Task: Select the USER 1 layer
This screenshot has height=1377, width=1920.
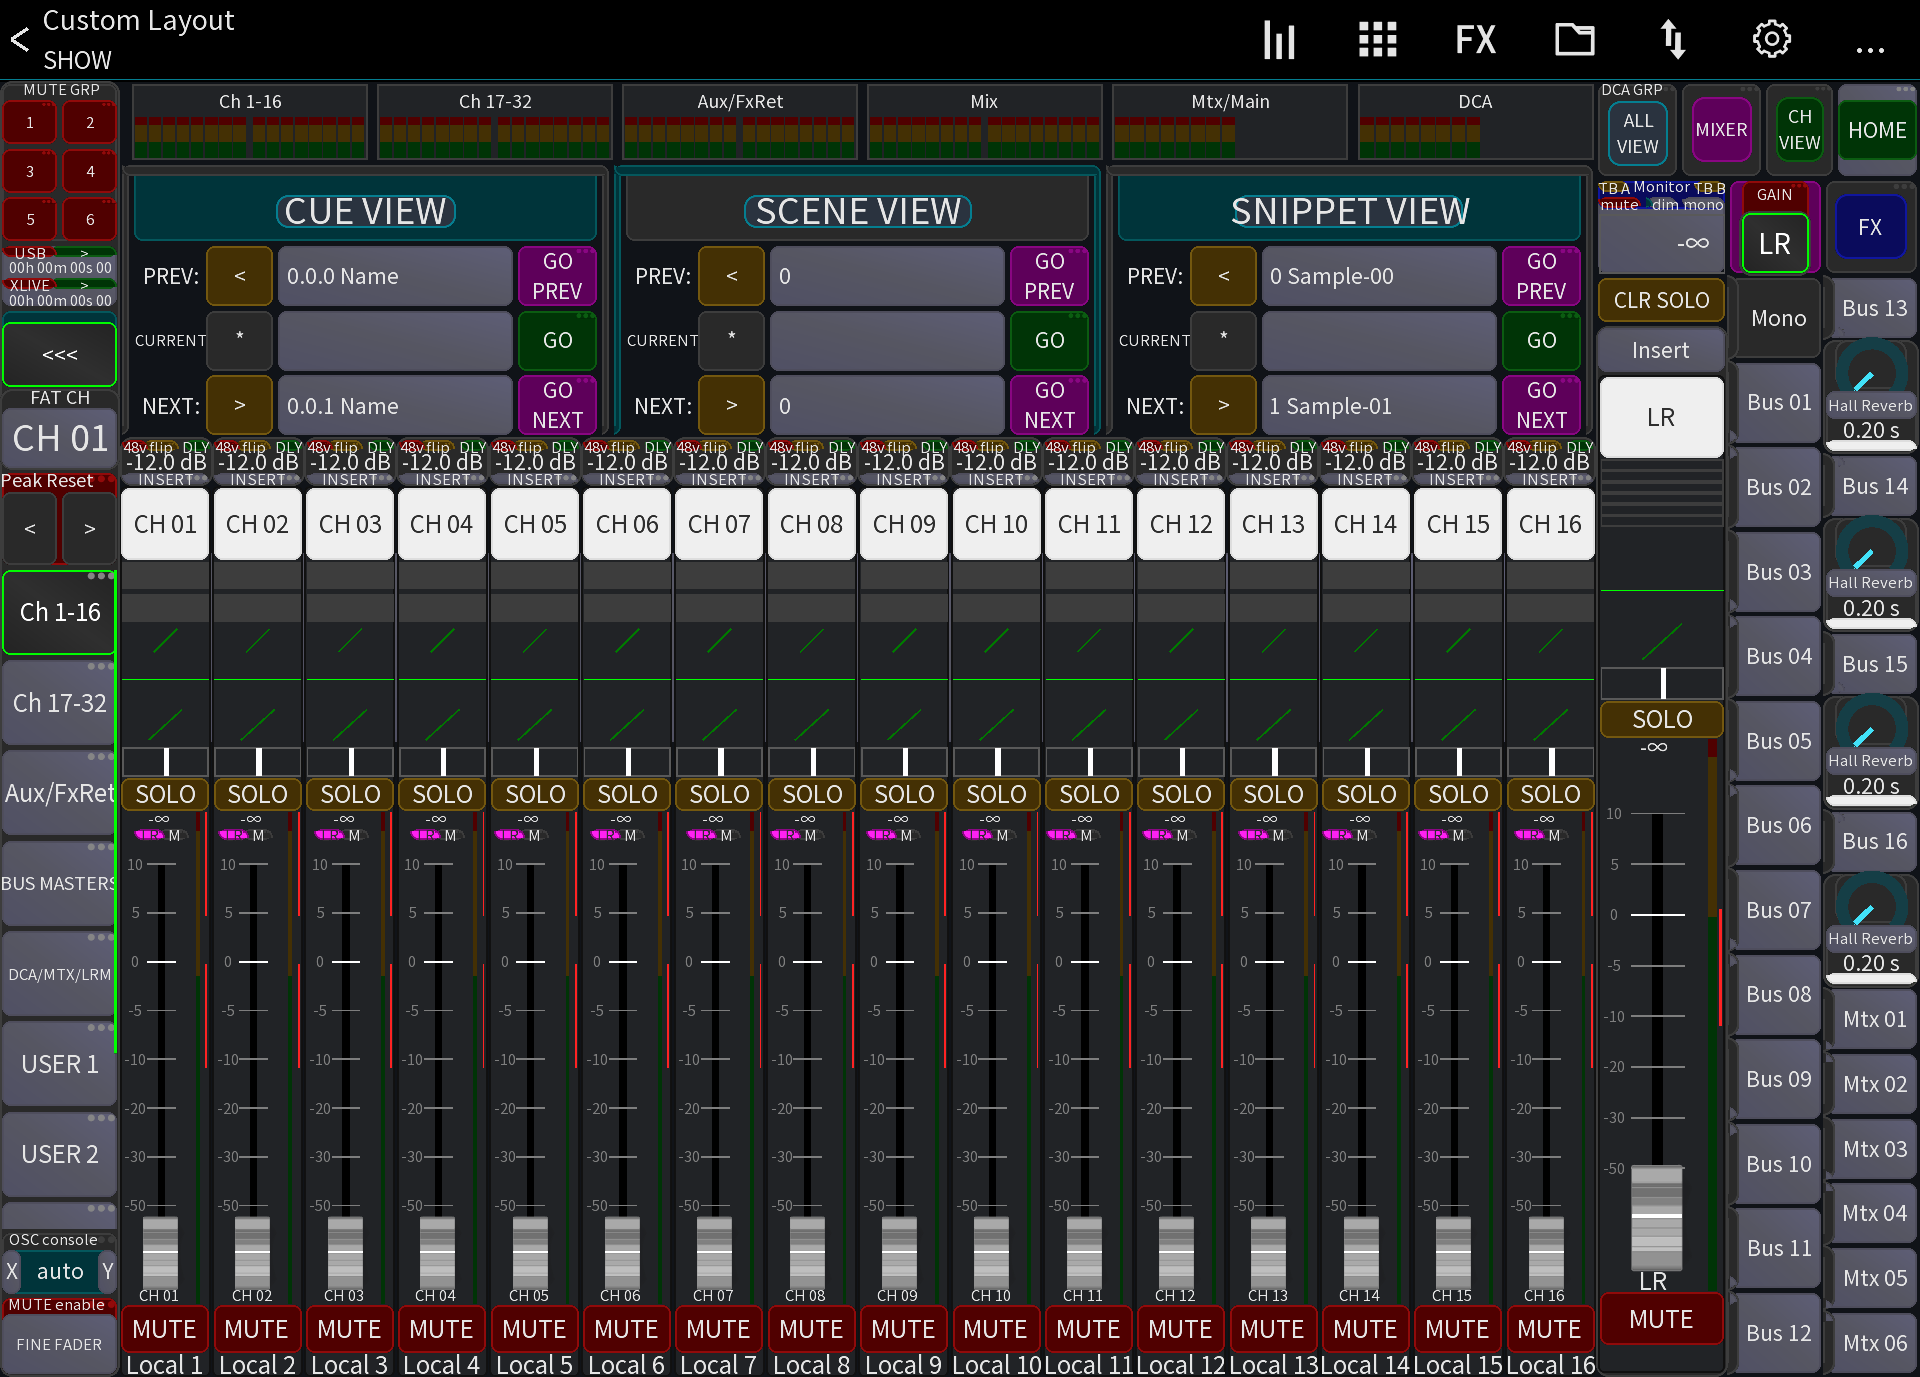Action: pos(59,1064)
